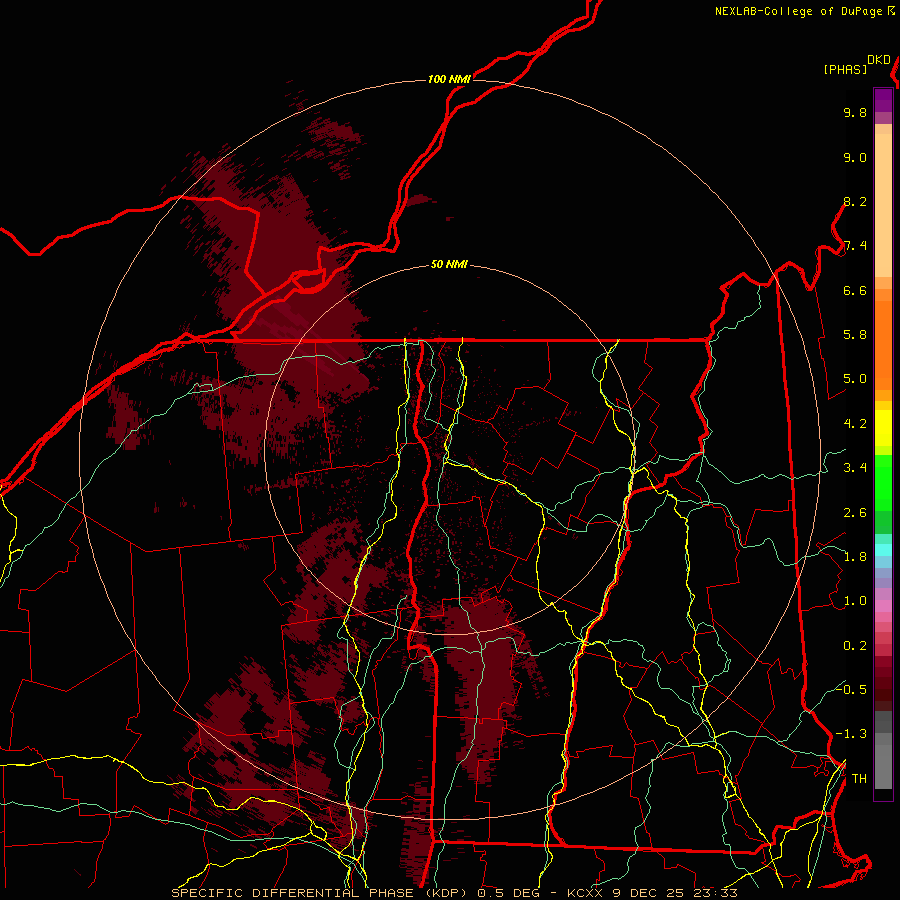This screenshot has width=900, height=900.
Task: Click the NEXLAB-College of DuPage watermark text
Action: 800,11
